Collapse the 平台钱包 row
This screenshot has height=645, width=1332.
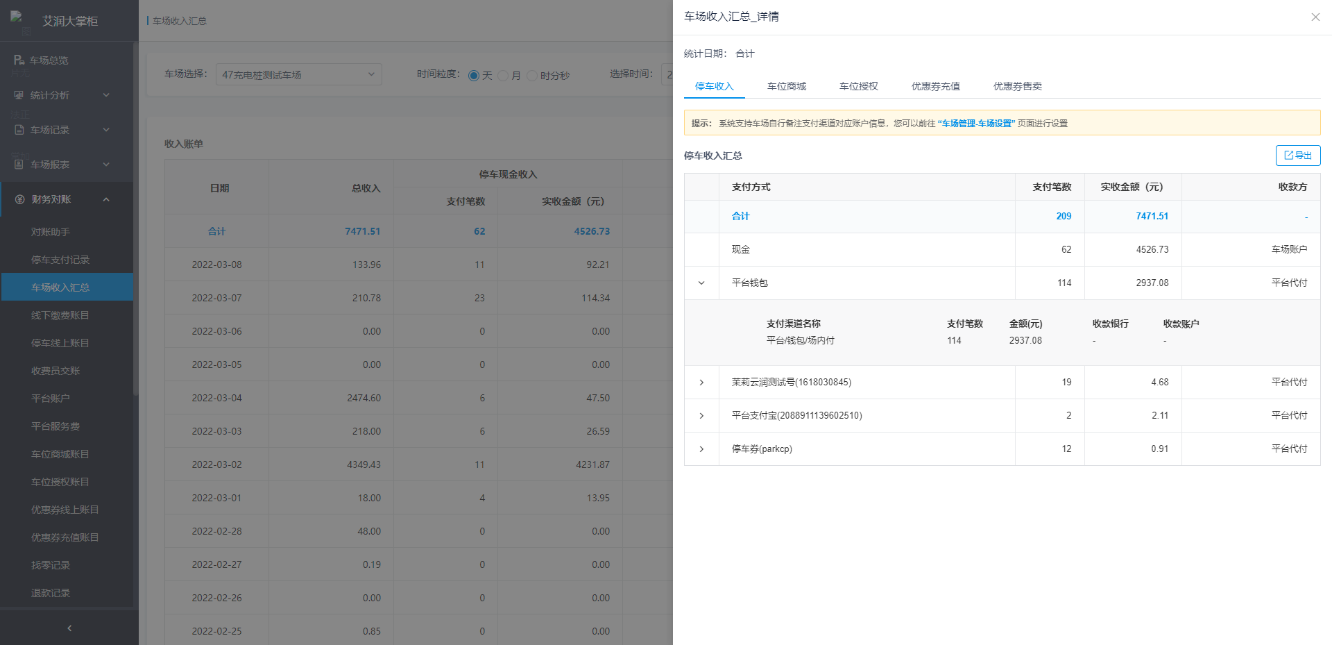pos(701,283)
